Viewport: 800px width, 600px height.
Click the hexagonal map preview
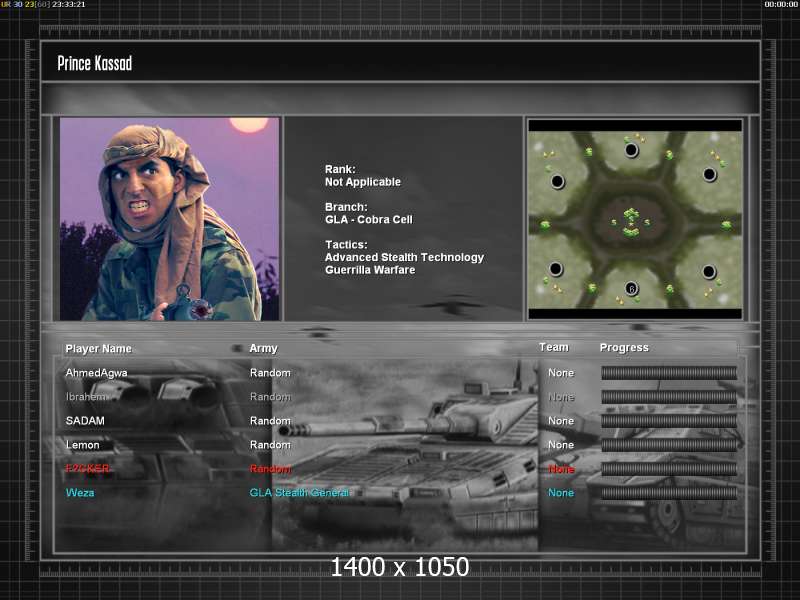(635, 219)
